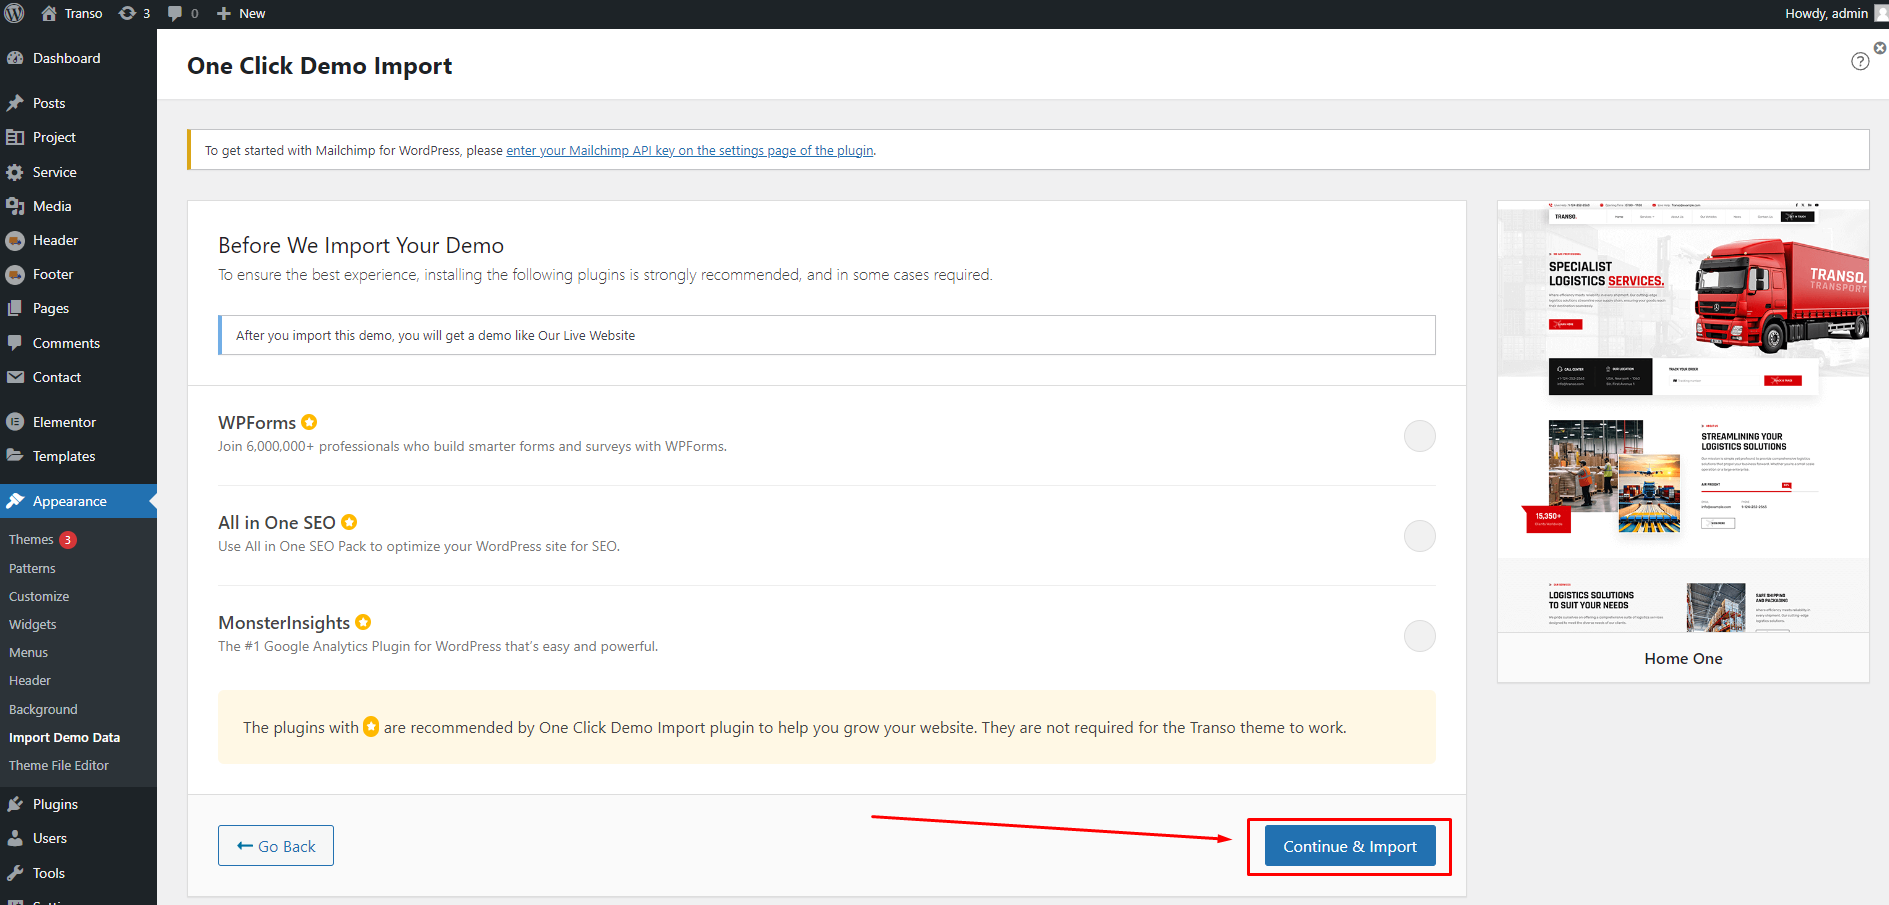
Task: Click the Pages icon in sidebar
Action: [x=15, y=308]
